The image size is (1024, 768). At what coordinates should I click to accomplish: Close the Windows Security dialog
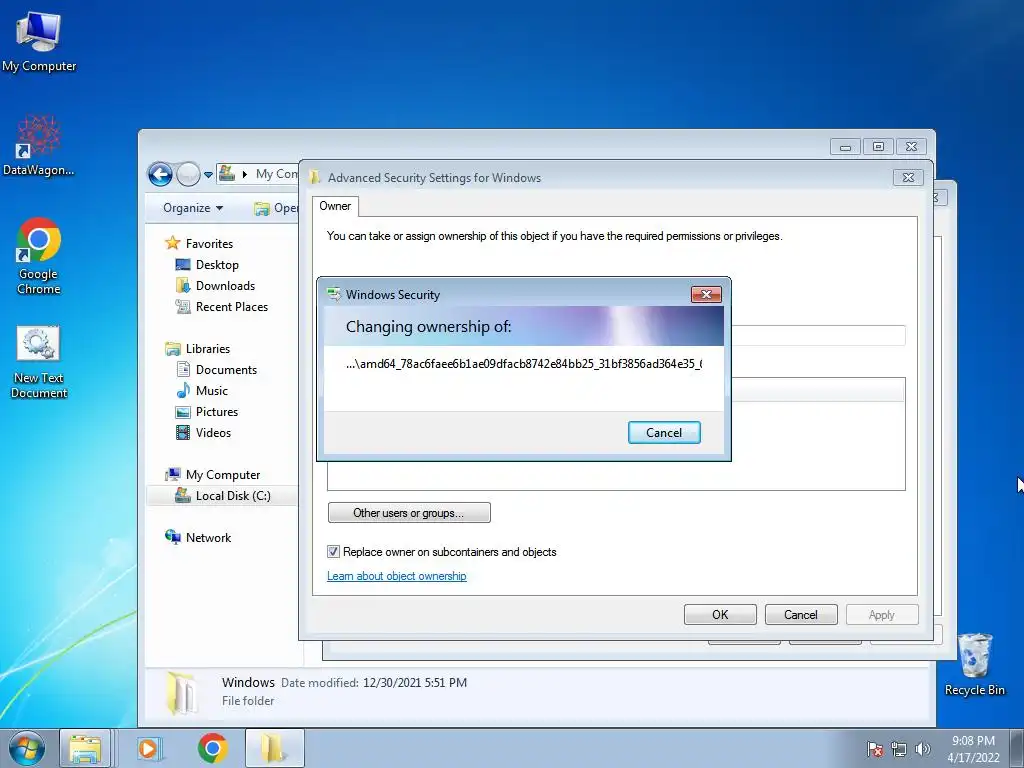(x=706, y=295)
